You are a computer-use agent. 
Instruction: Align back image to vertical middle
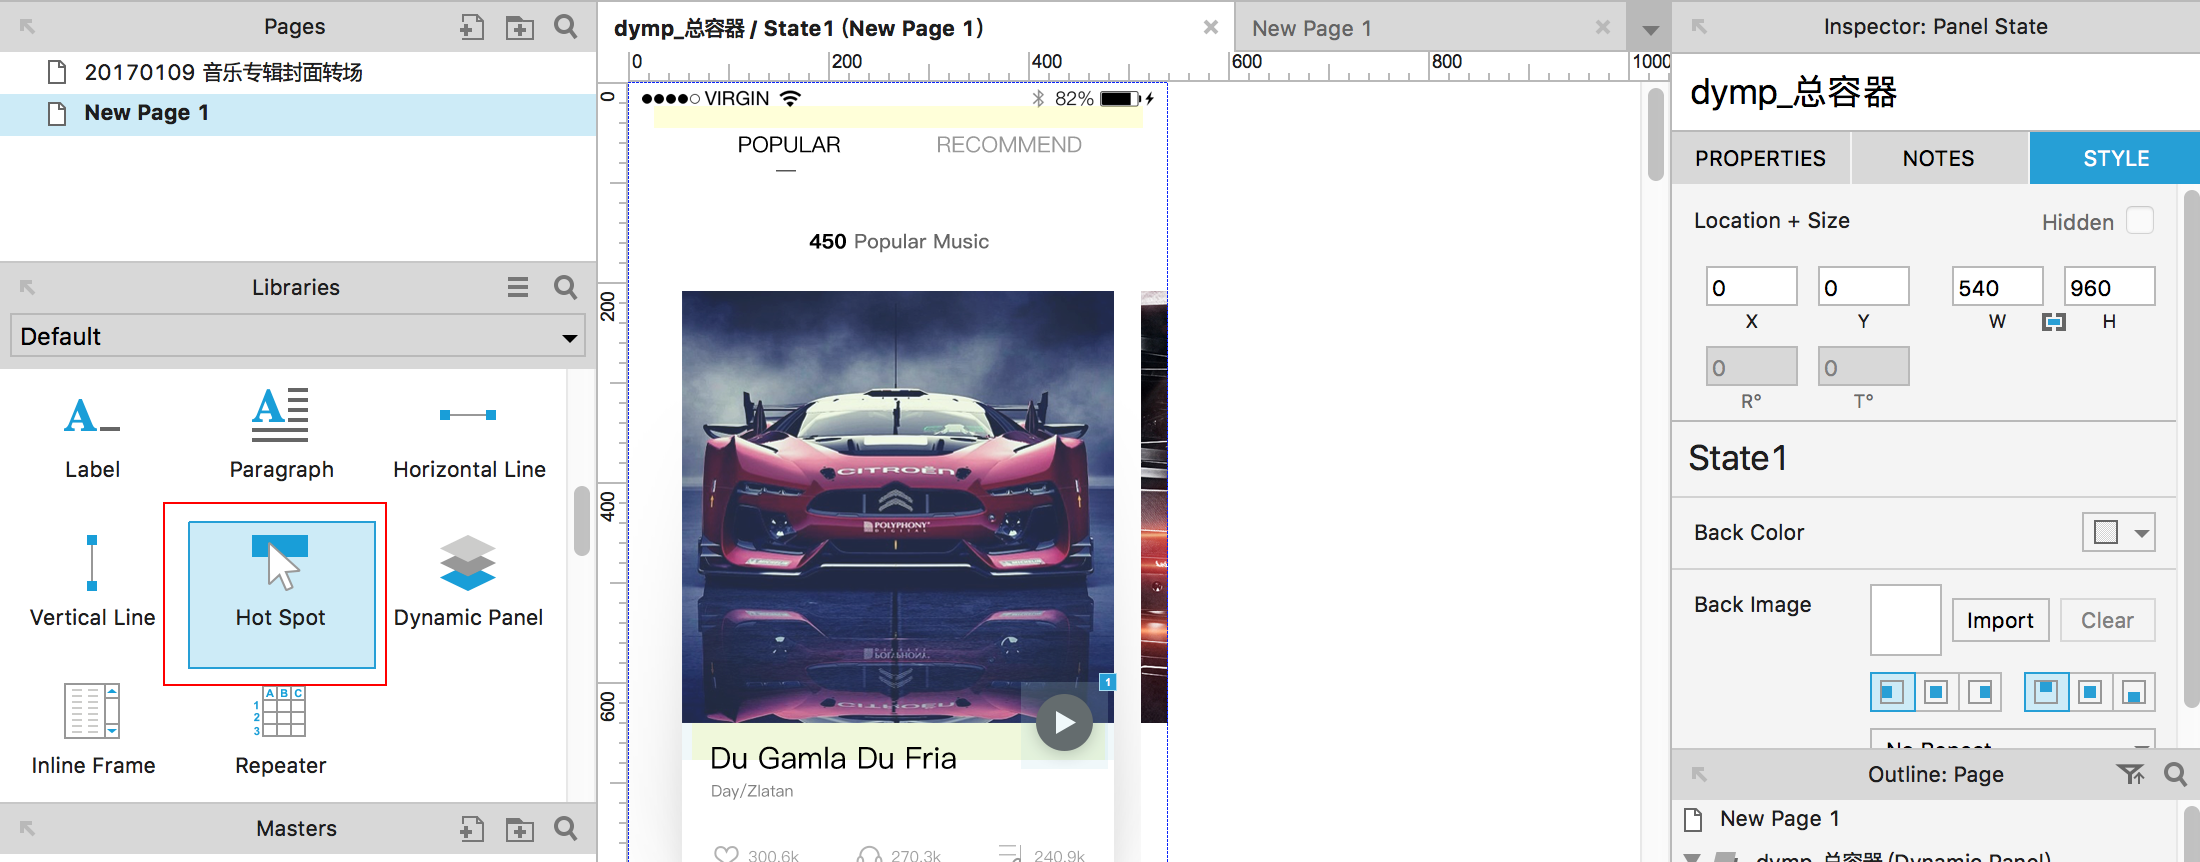(2090, 692)
